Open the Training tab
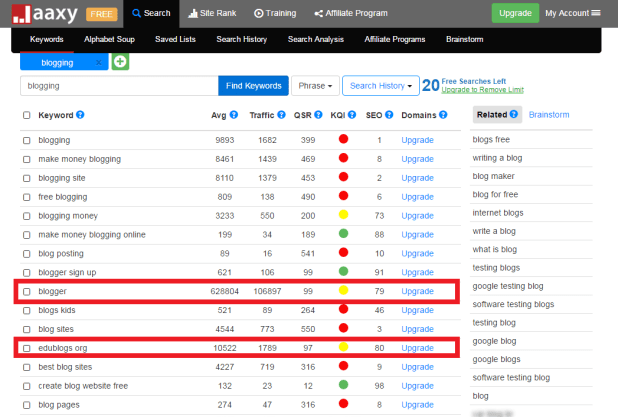The image size is (618, 417). tap(275, 13)
